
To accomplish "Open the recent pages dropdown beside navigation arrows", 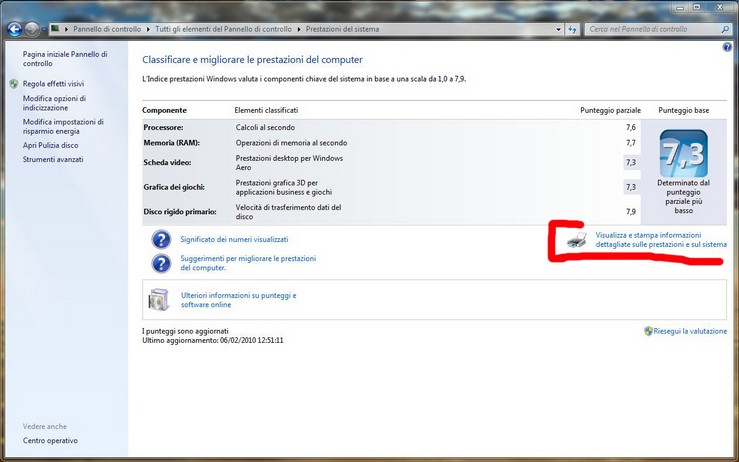I will 44,30.
